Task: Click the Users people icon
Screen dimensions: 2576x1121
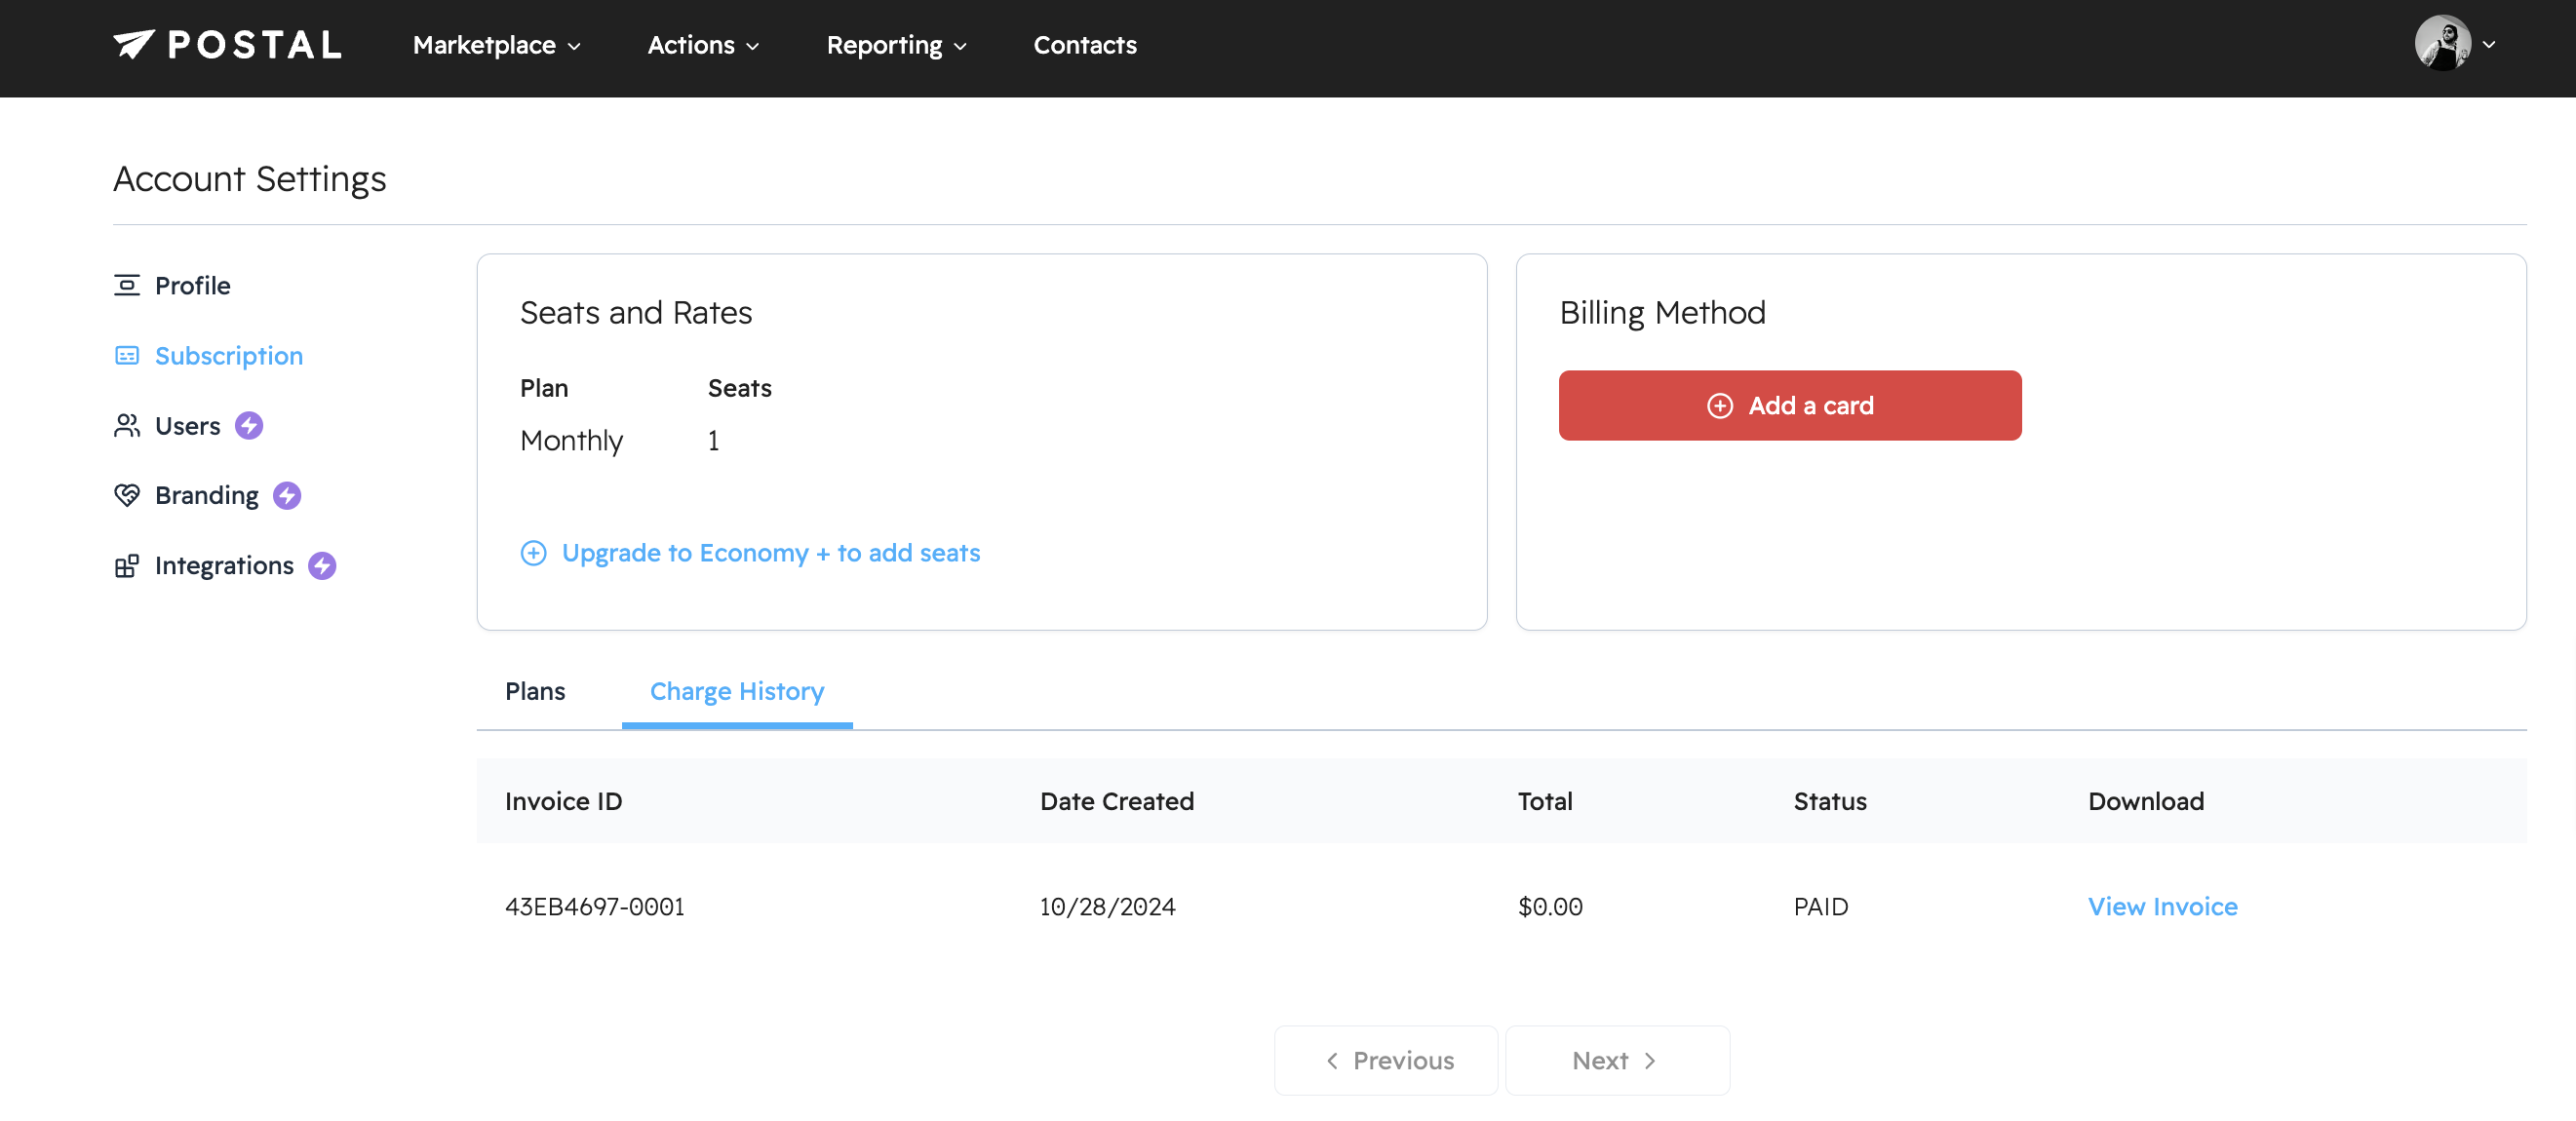Action: [127, 426]
